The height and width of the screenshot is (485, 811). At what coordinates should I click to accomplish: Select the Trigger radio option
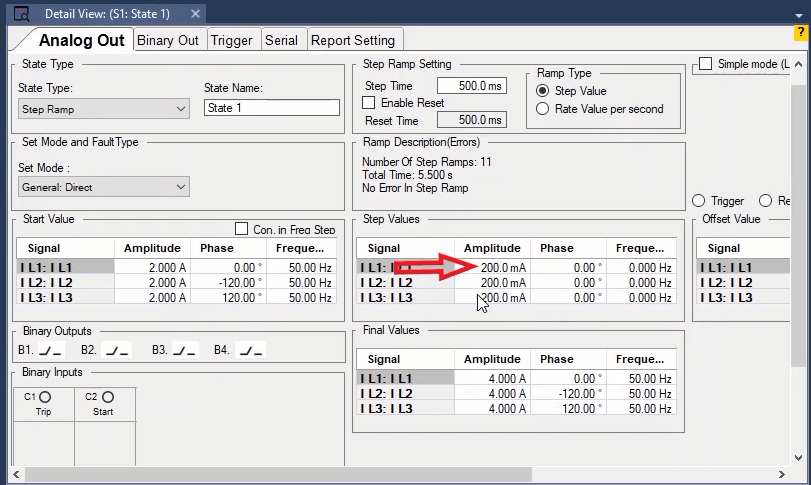(698, 201)
